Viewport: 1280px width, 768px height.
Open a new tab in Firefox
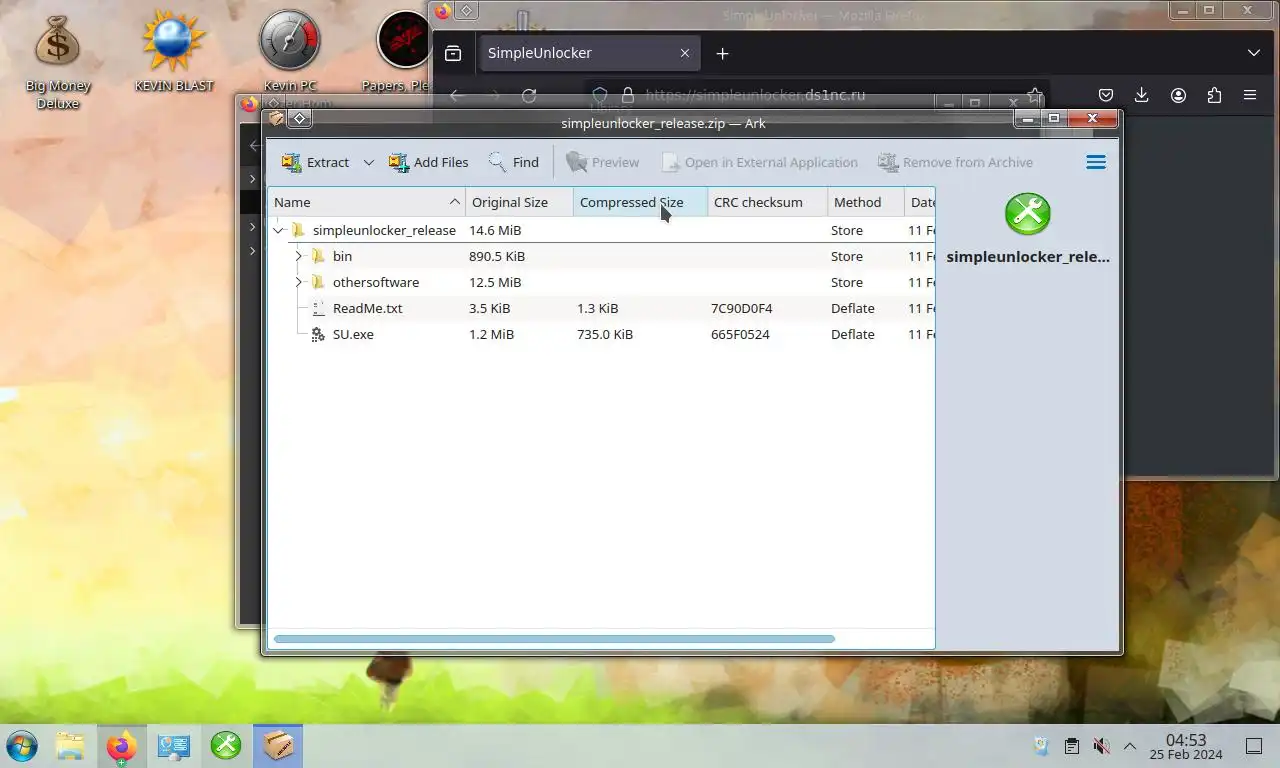tap(722, 53)
